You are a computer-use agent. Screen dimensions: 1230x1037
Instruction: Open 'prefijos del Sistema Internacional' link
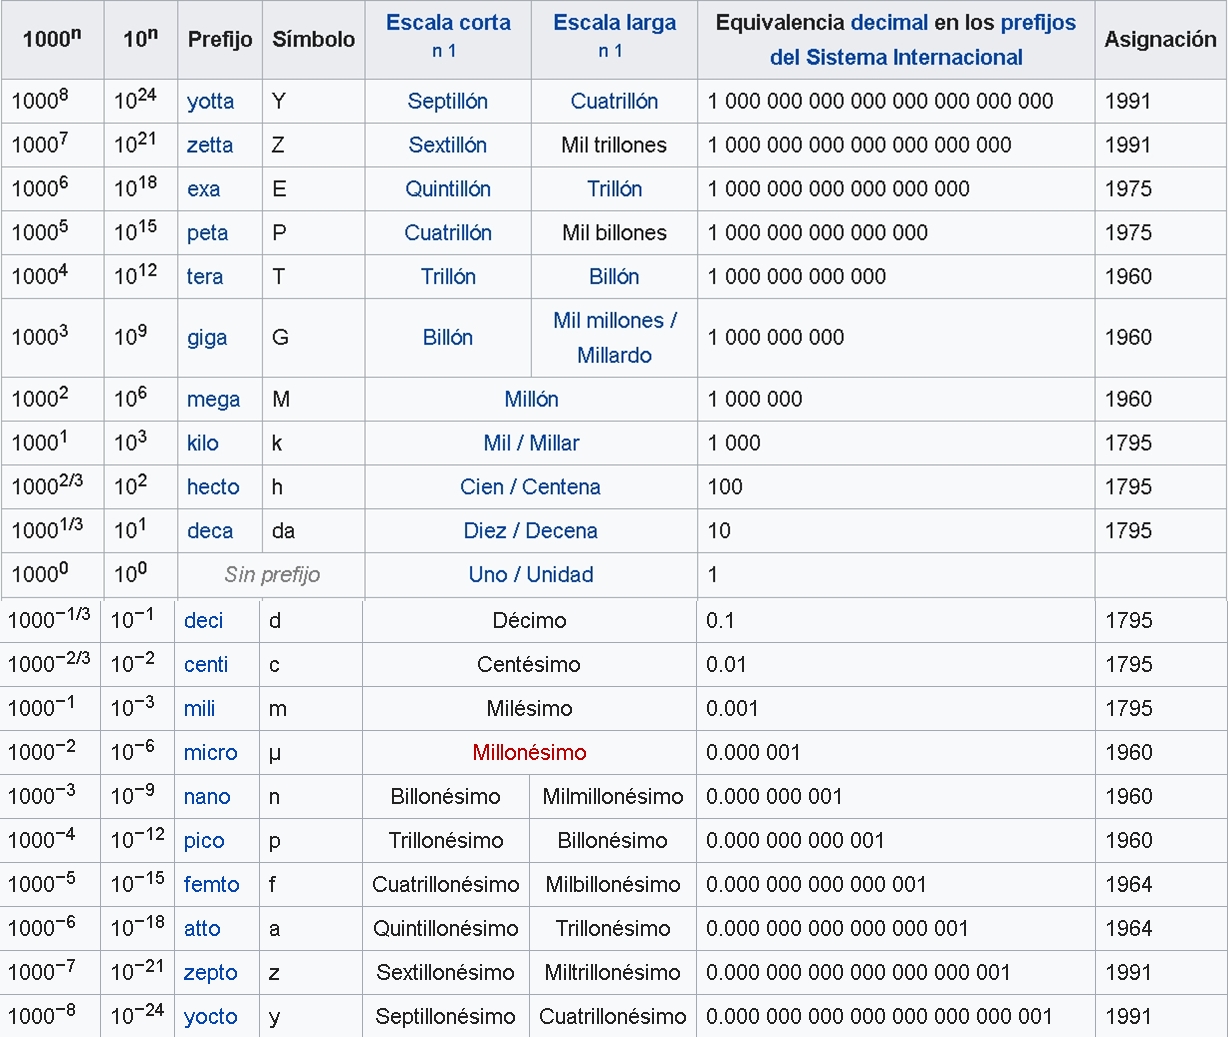point(896,57)
